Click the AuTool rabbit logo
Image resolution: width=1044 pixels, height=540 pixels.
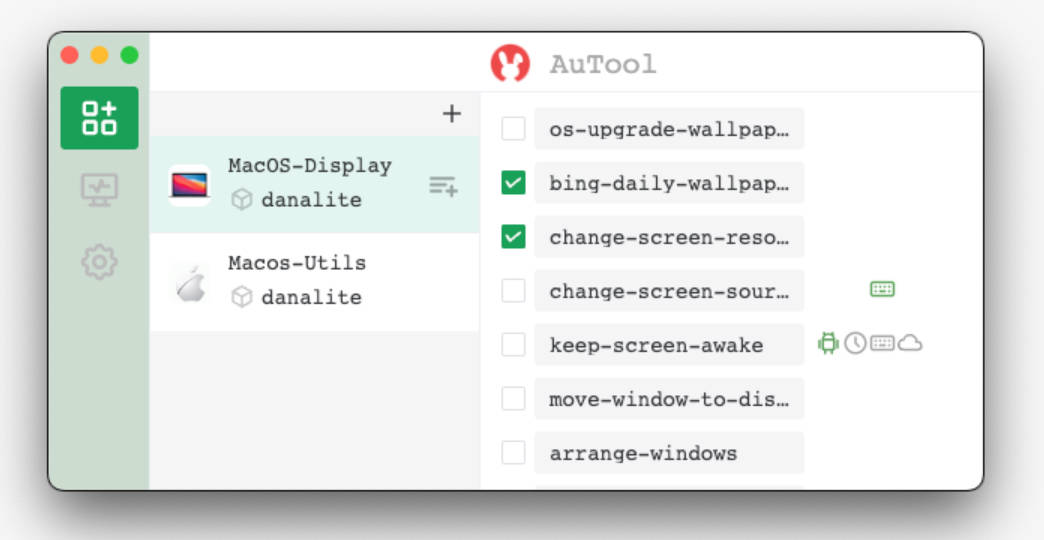[x=510, y=64]
